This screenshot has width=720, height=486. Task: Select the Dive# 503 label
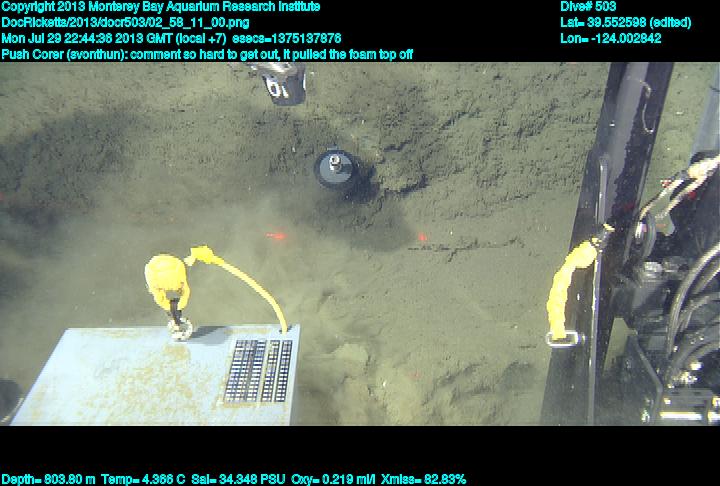click(588, 7)
